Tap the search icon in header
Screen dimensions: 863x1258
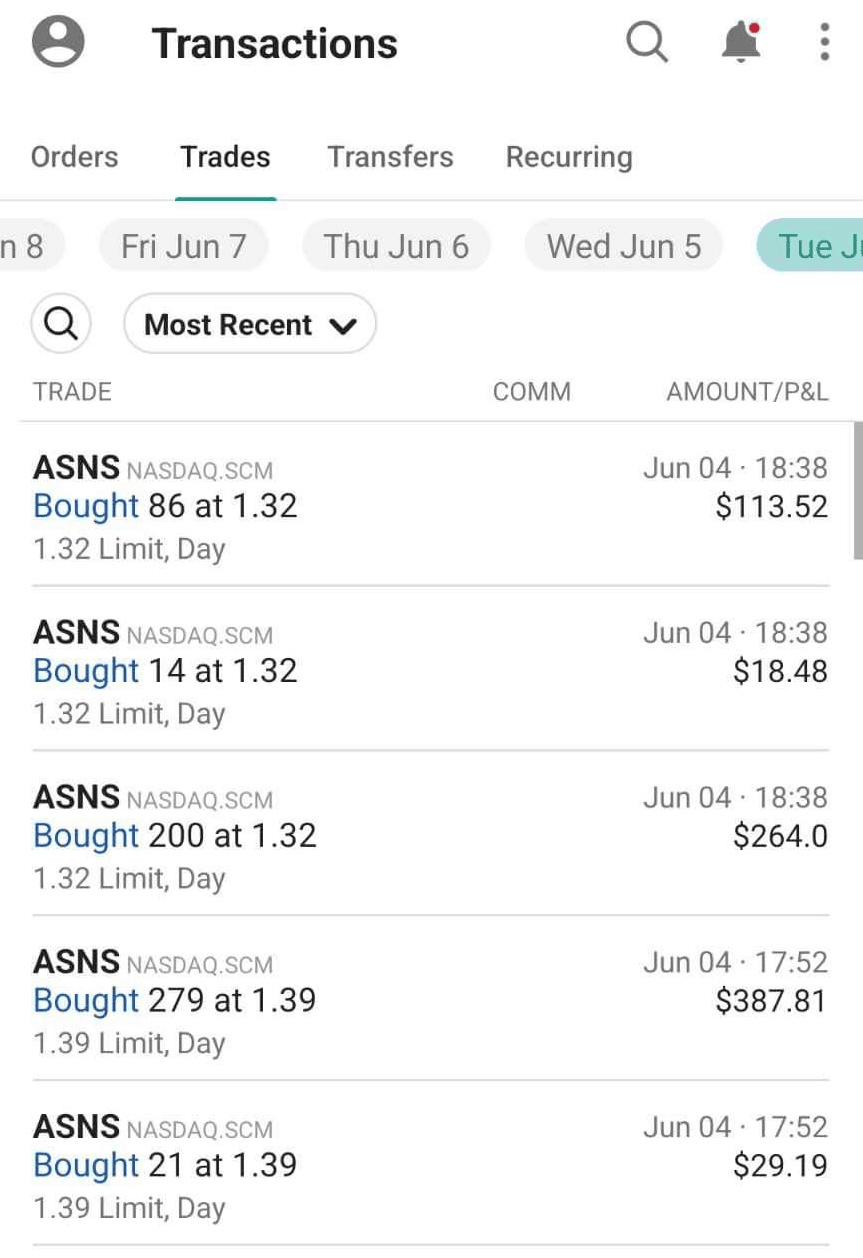tap(647, 43)
